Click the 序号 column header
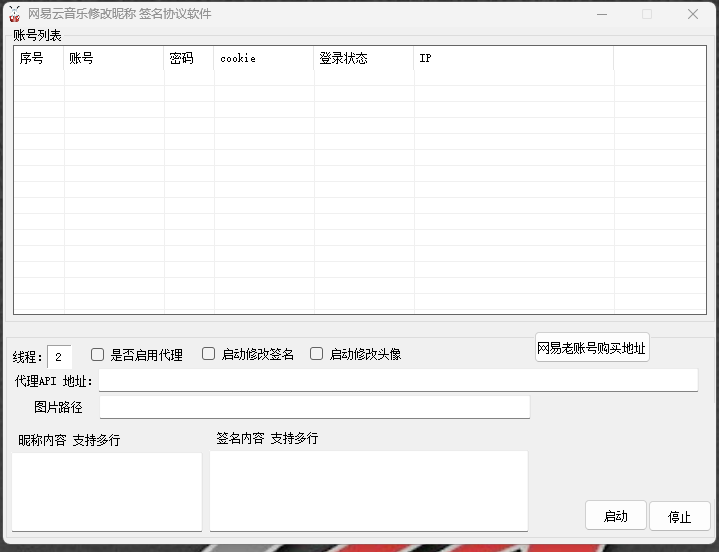This screenshot has width=719, height=552. click(38, 59)
